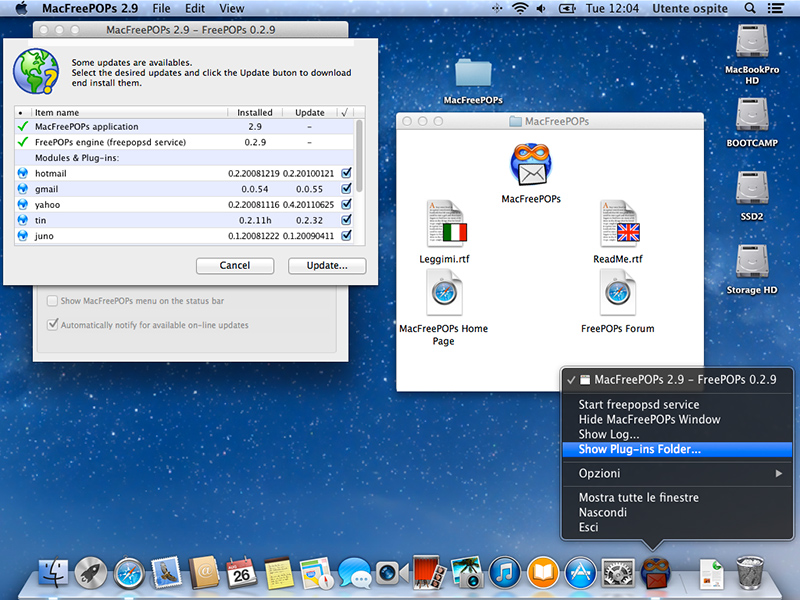The image size is (800, 600).
Task: Open Messages speech bubble icon in Dock
Action: pos(354,573)
